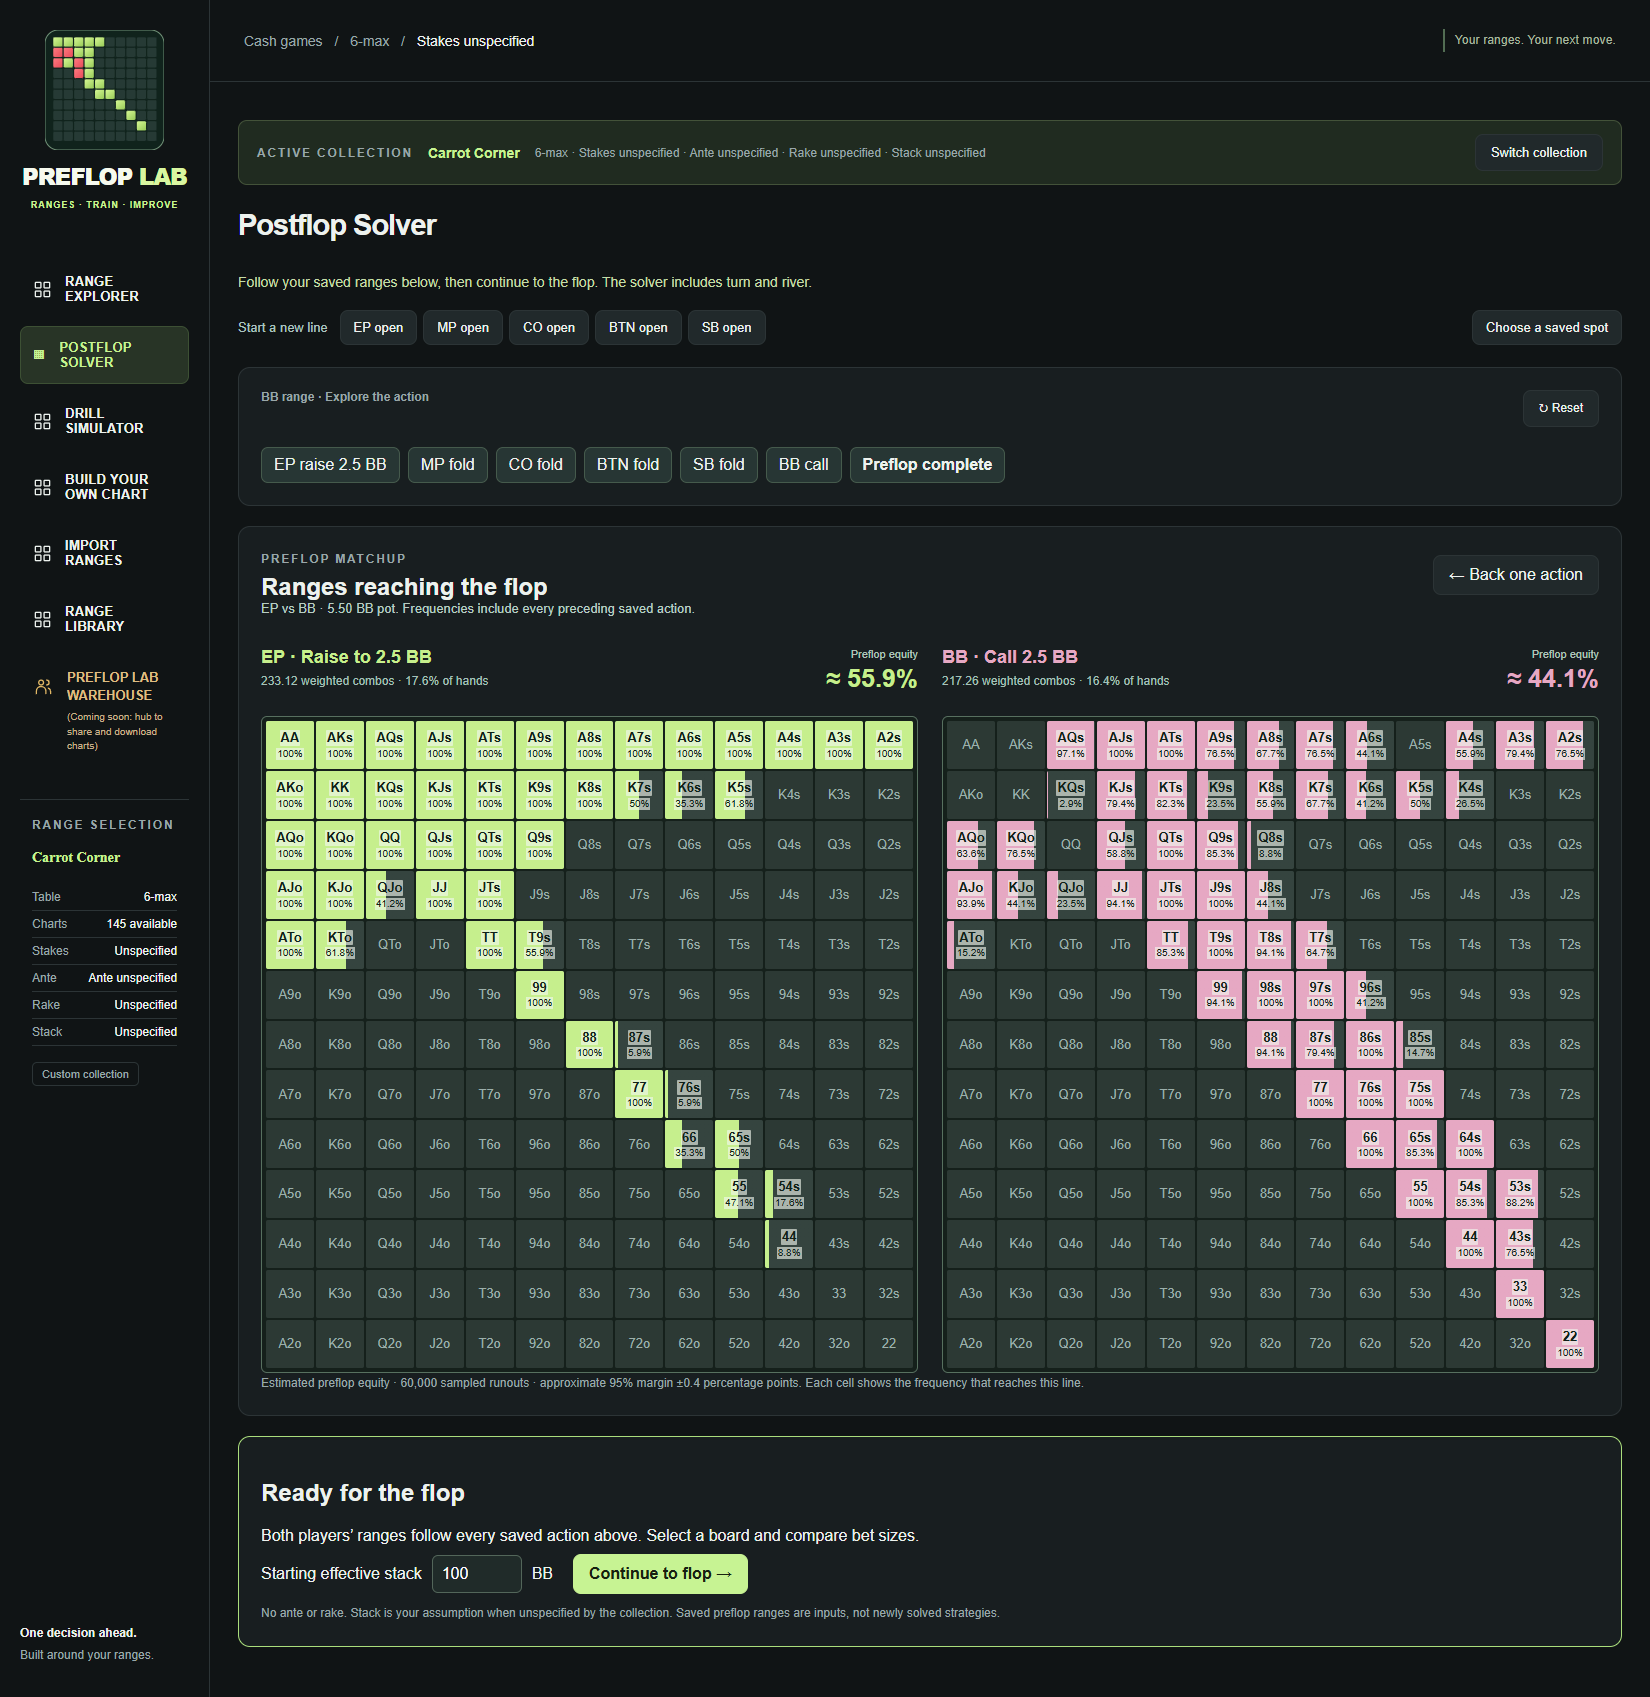This screenshot has height=1697, width=1650.
Task: Select BTN fold action chip
Action: pyautogui.click(x=627, y=465)
